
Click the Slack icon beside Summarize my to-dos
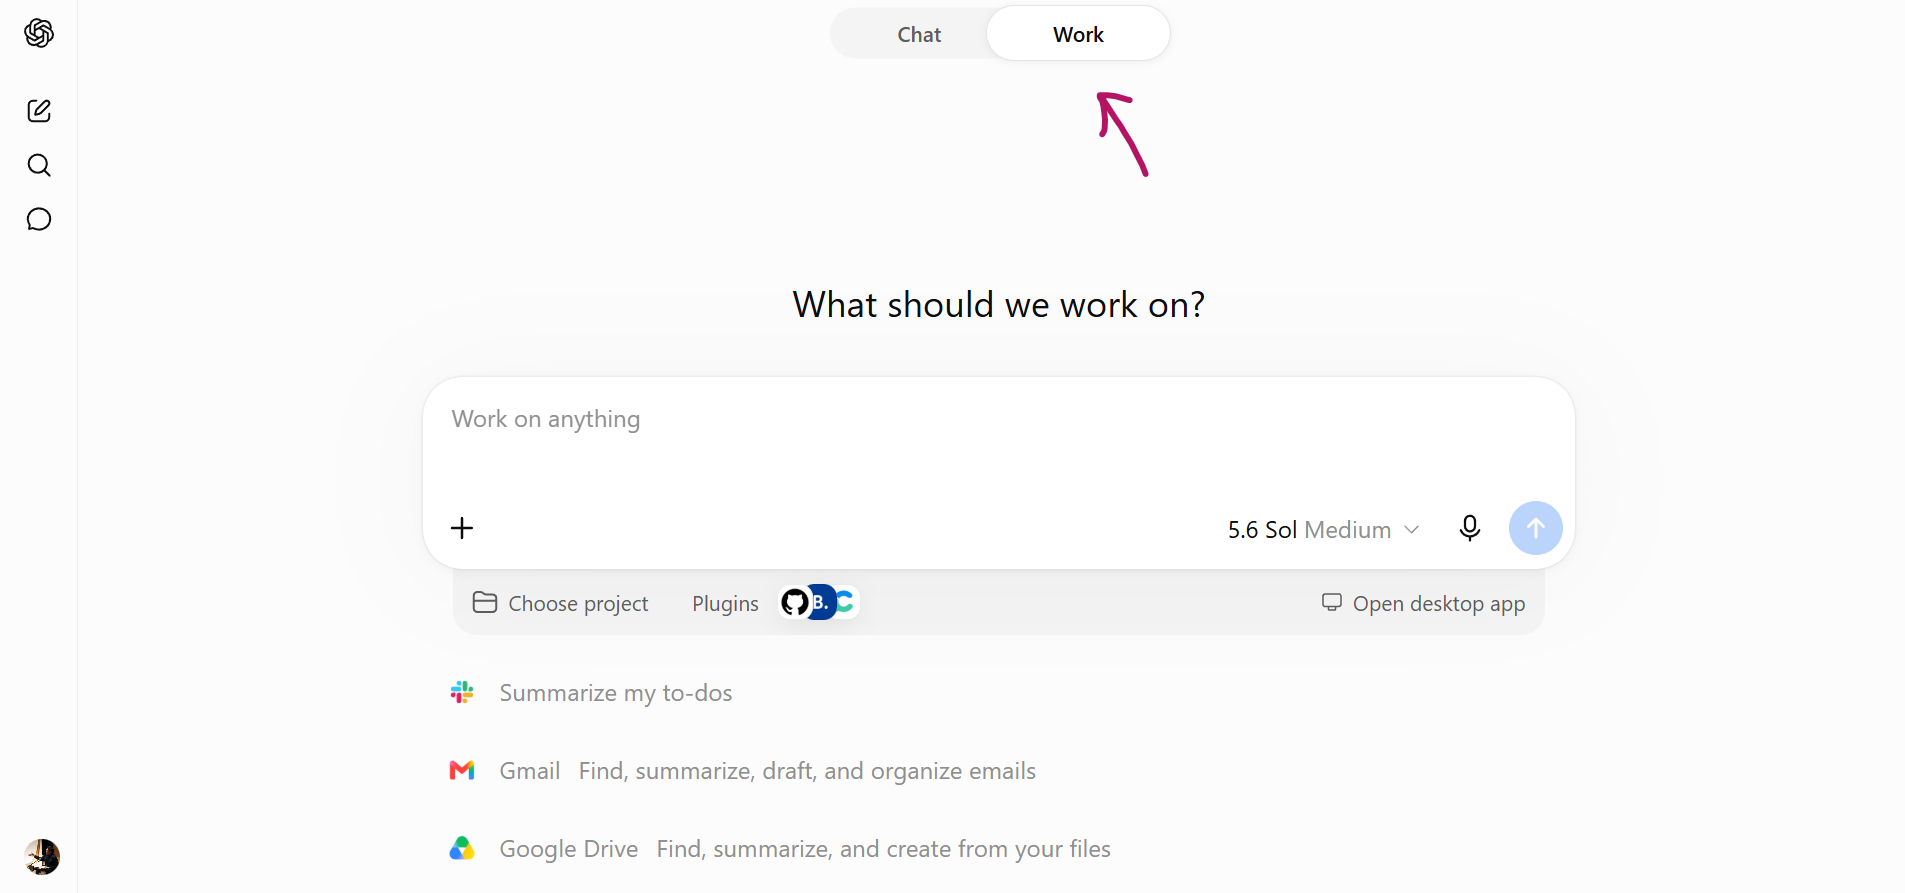coord(462,692)
